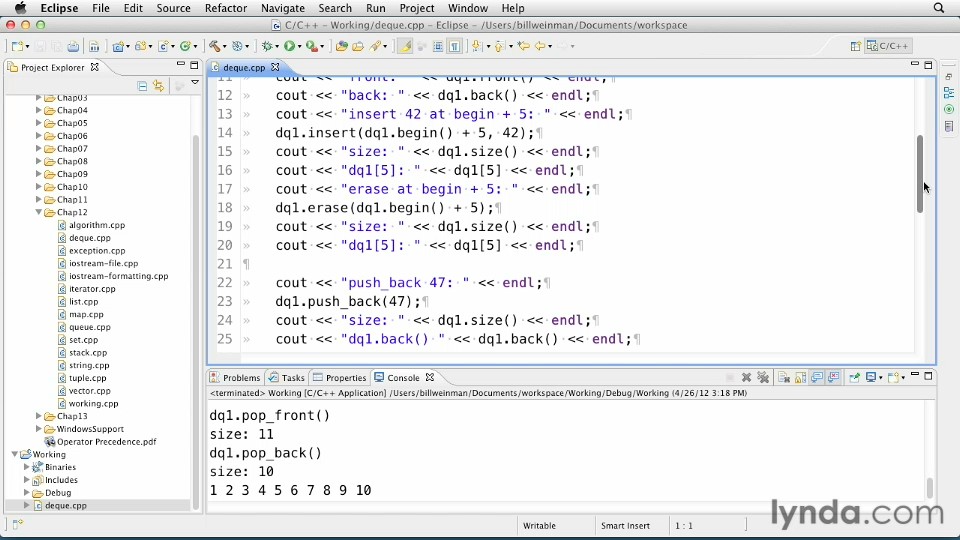This screenshot has height=540, width=960.
Task: Open the Project menu
Action: pos(416,8)
